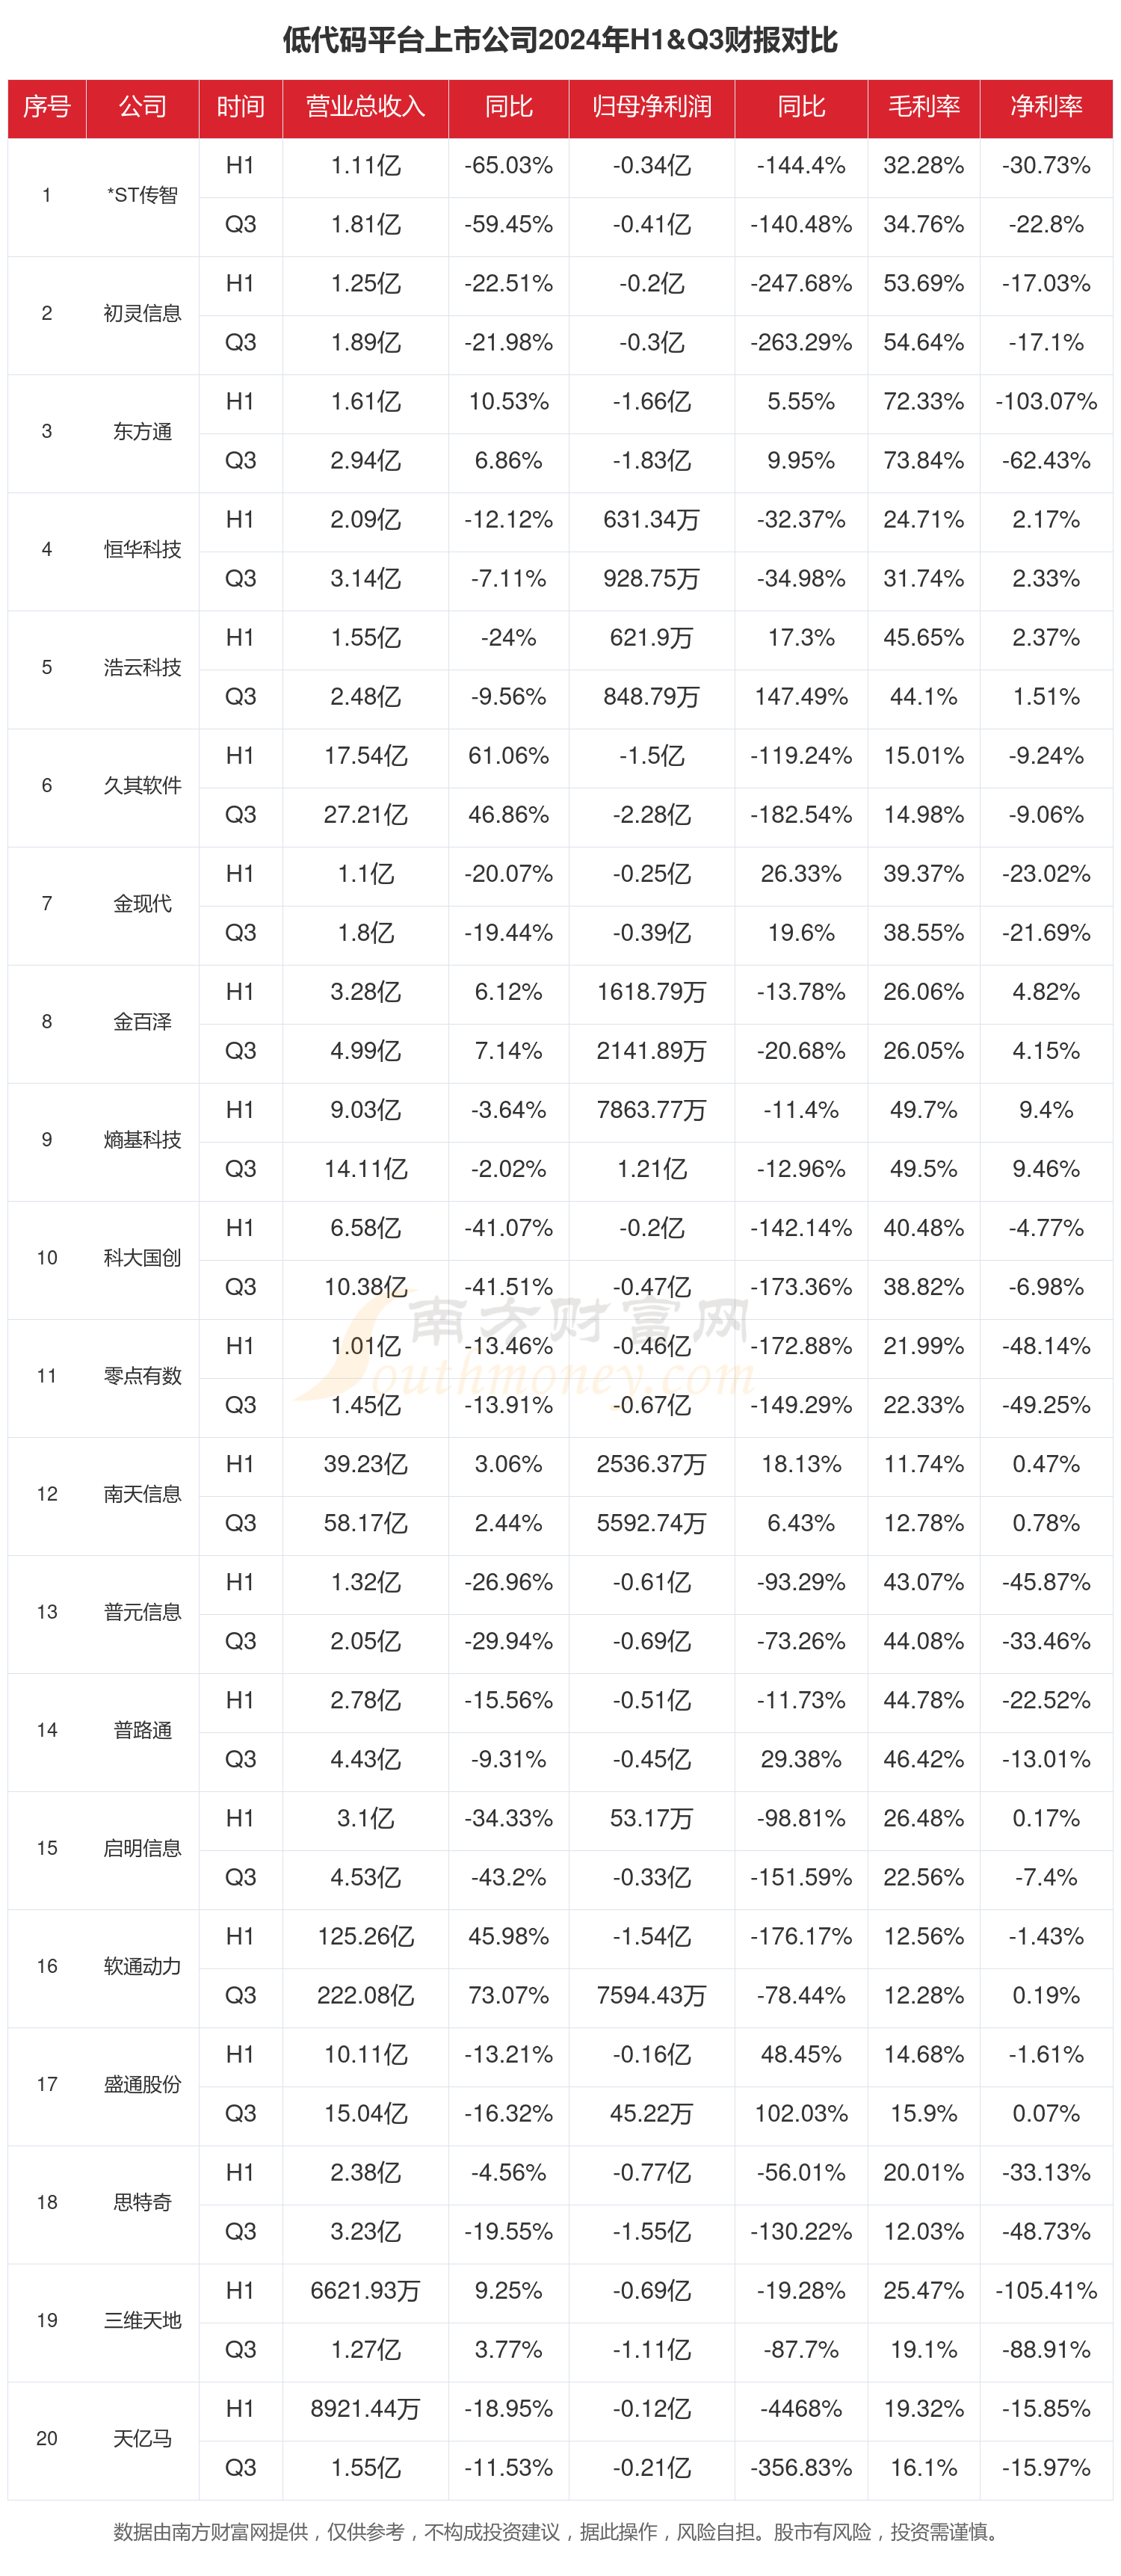Select the 软通动力 company name
The image size is (1121, 2576).
tap(142, 1966)
